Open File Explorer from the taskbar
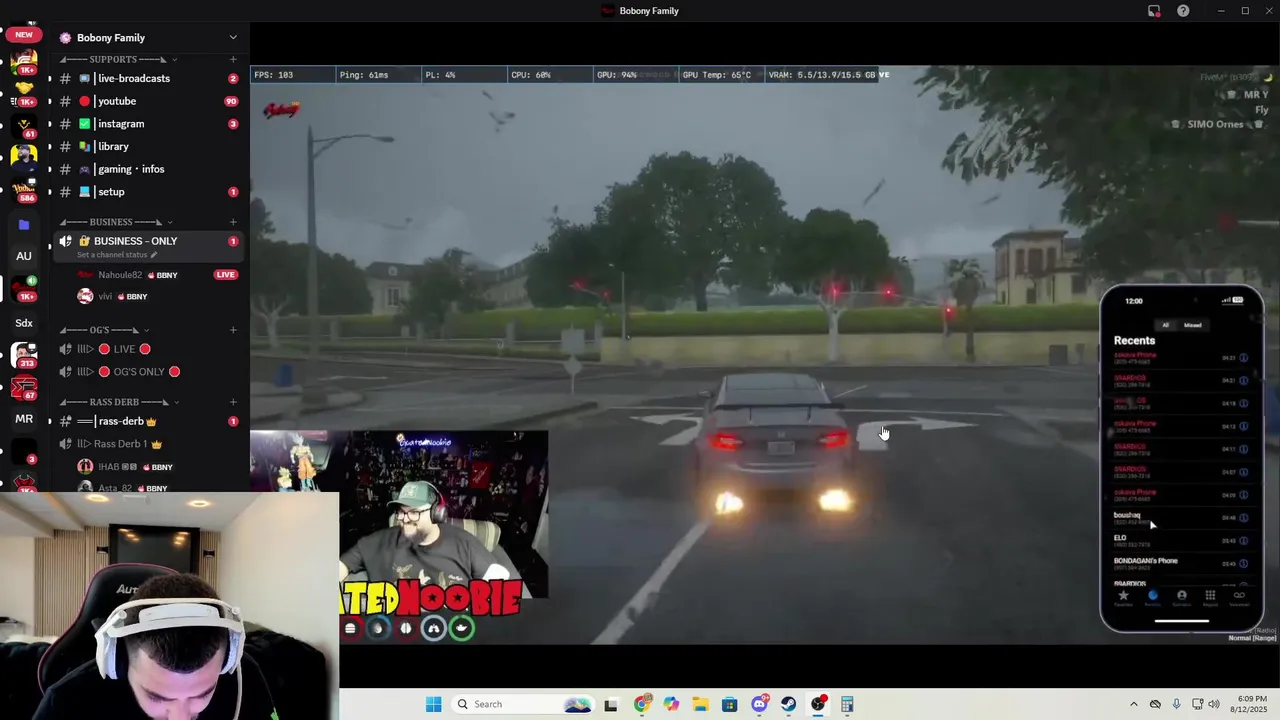The image size is (1280, 720). [x=700, y=704]
